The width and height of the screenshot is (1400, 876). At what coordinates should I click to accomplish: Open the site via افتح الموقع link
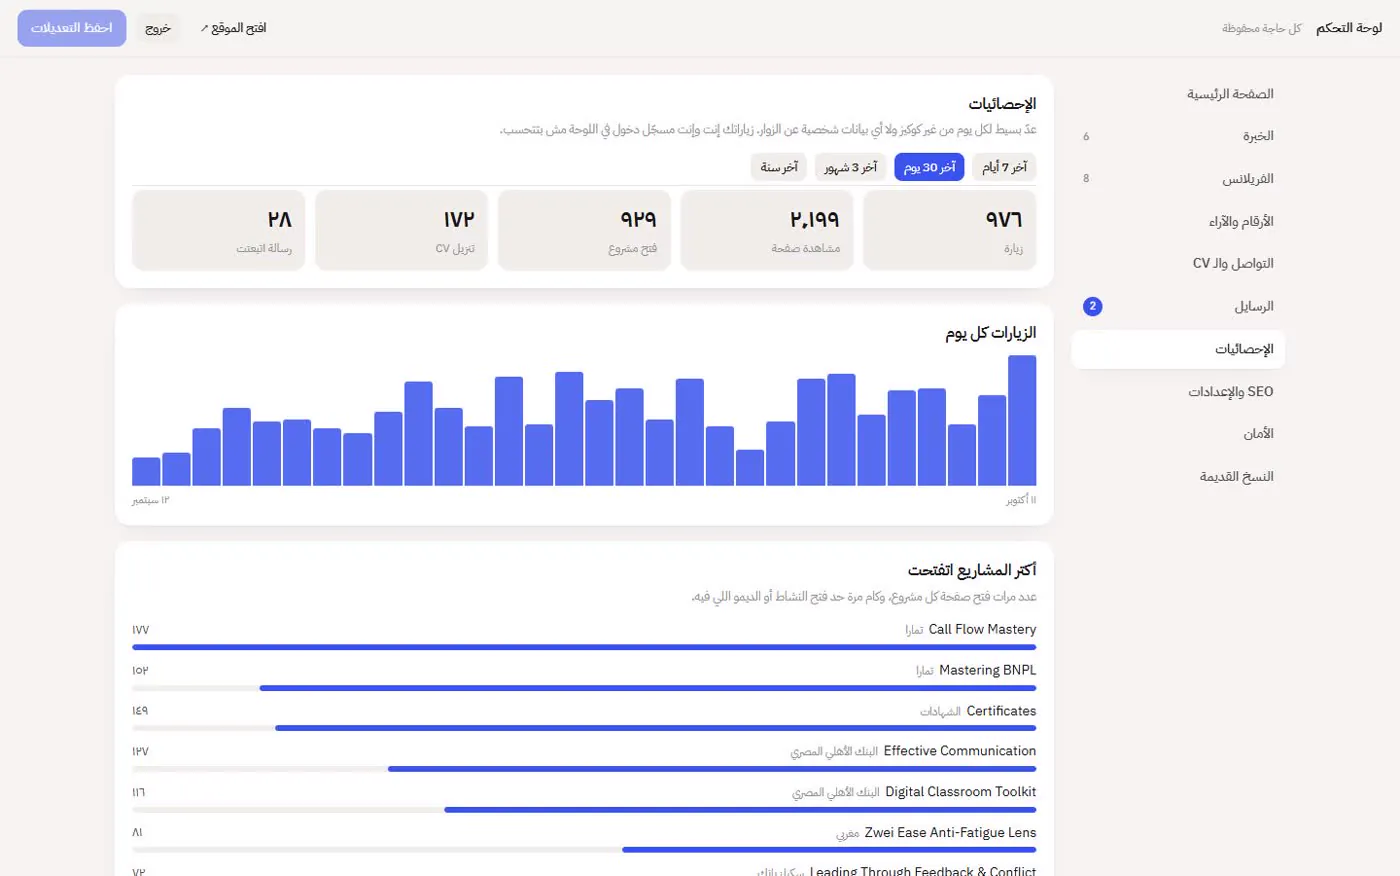pyautogui.click(x=233, y=28)
